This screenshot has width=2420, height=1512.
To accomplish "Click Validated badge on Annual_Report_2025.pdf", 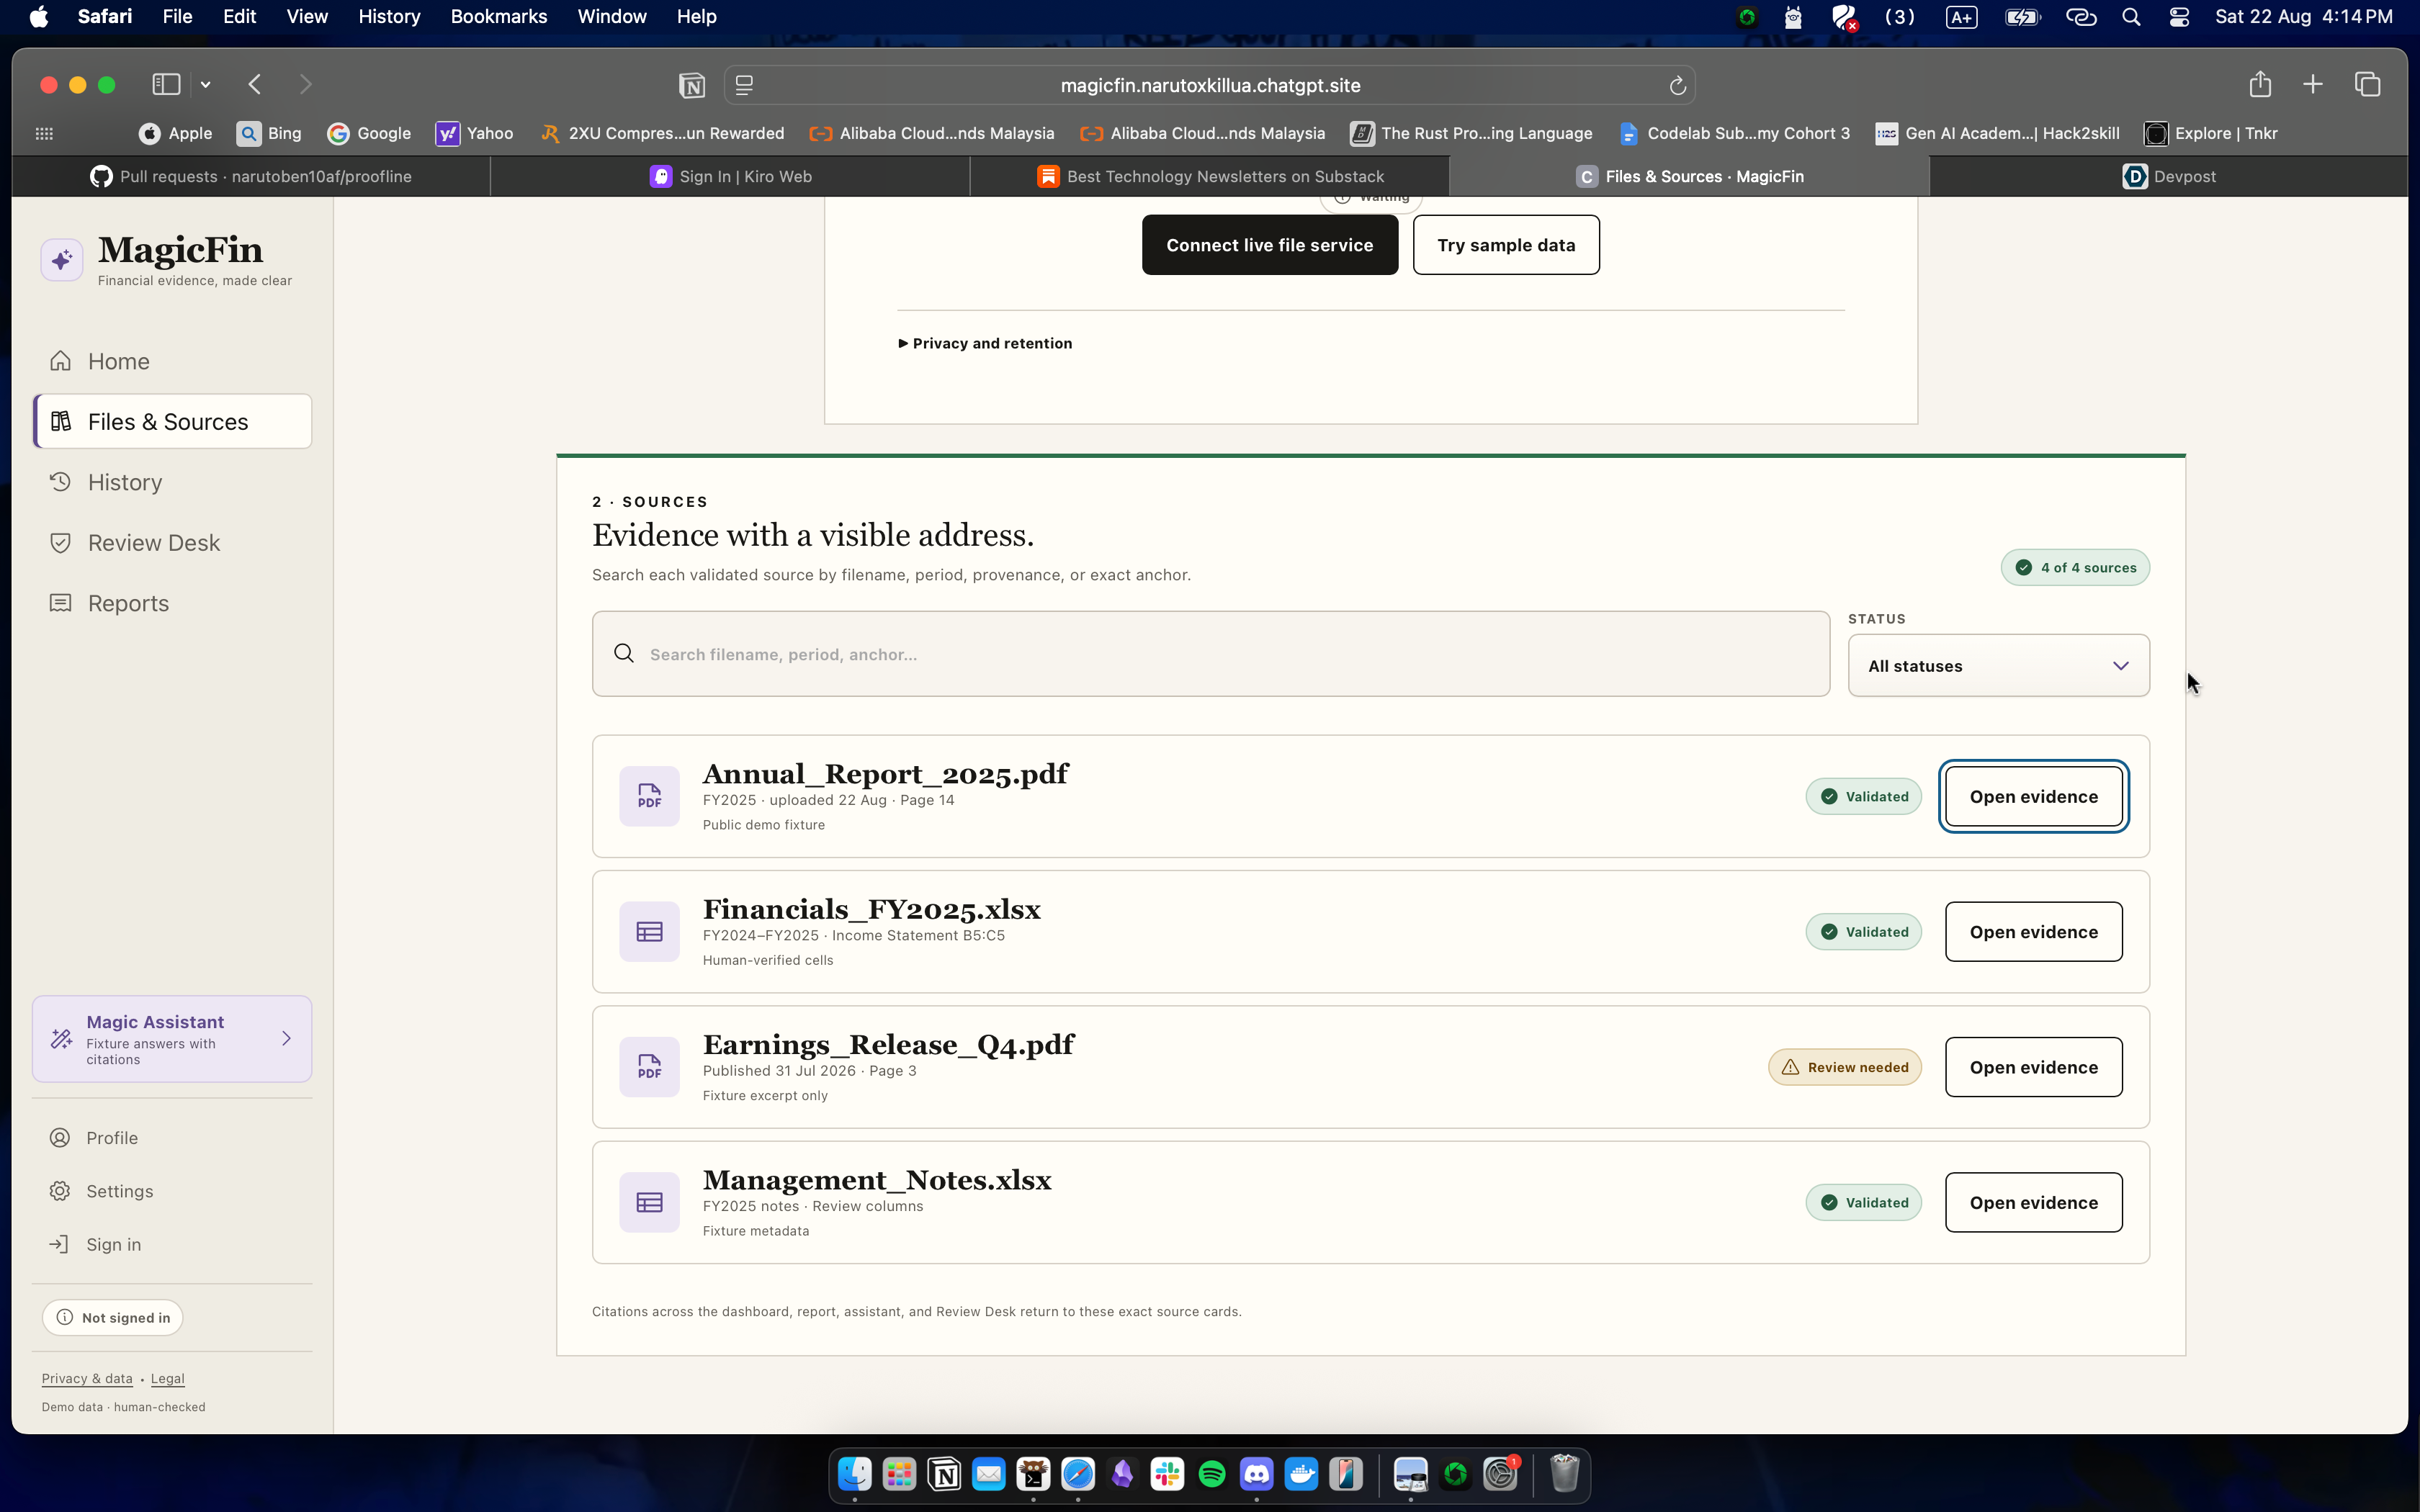I will point(1863,796).
